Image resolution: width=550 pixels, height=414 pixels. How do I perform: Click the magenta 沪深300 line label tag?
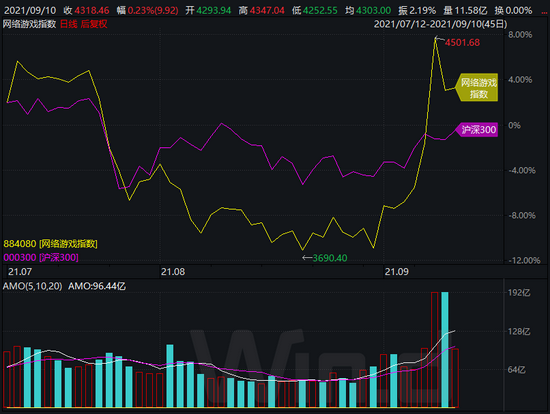[477, 130]
